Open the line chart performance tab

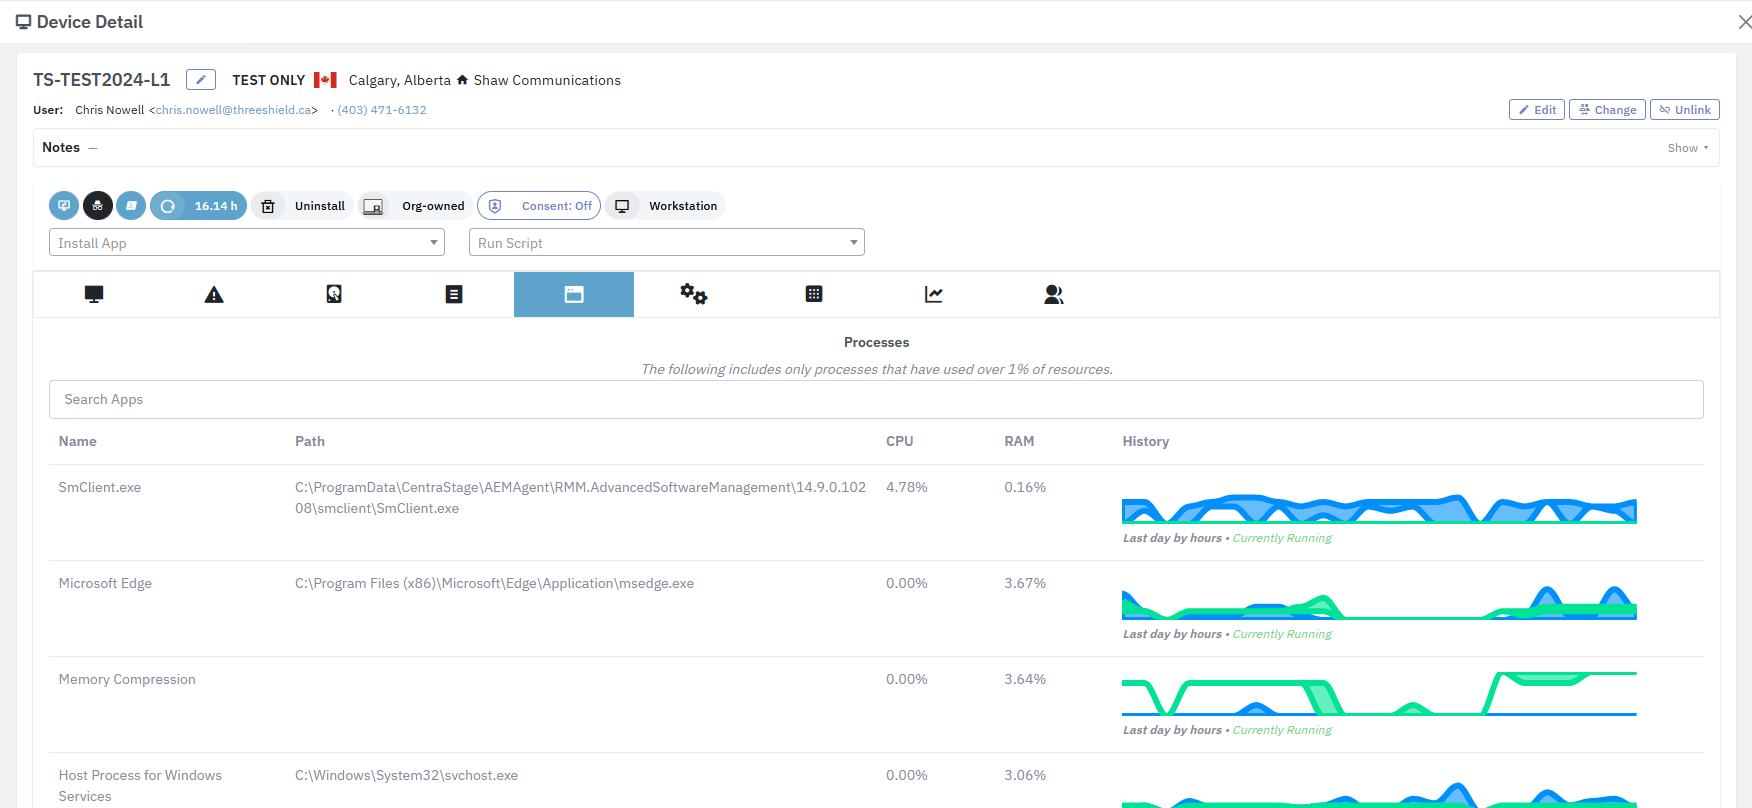point(934,294)
